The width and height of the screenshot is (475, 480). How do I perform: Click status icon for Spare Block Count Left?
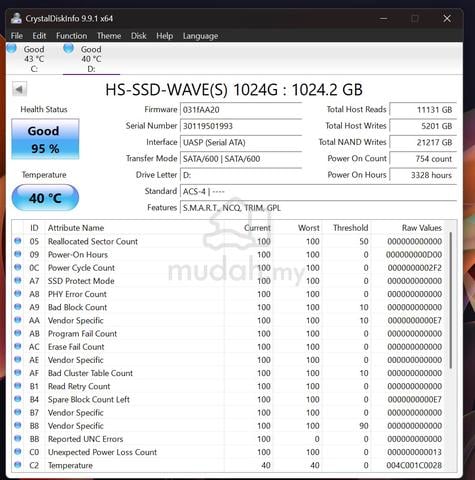coord(18,399)
